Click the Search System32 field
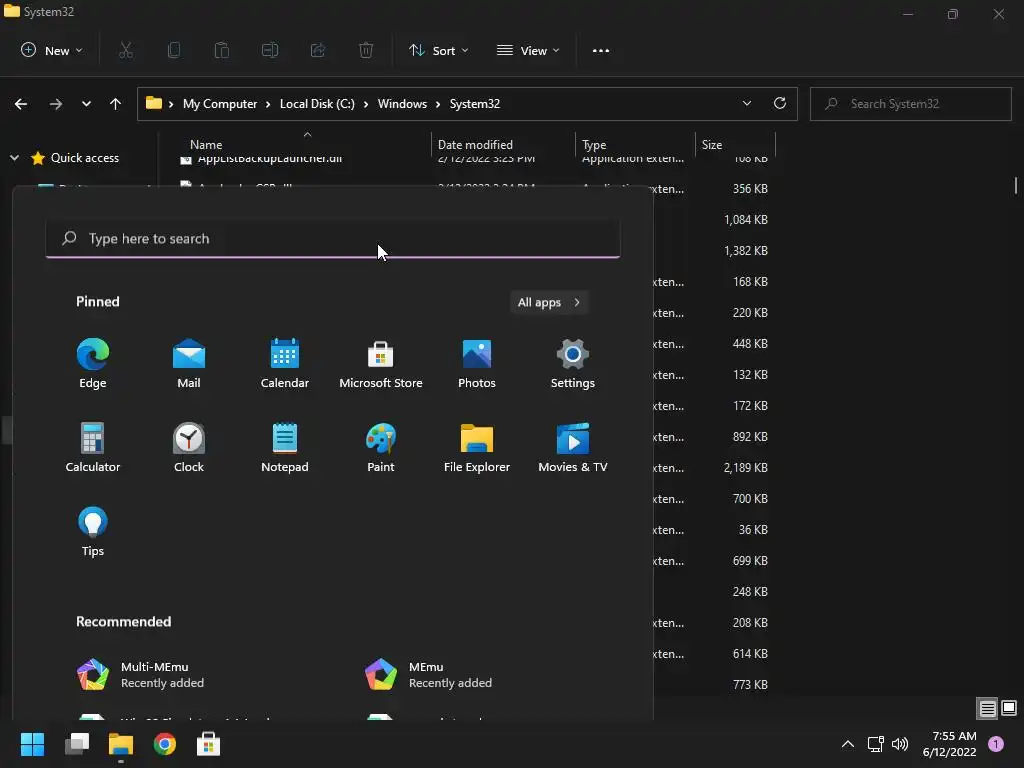This screenshot has width=1024, height=768. 911,104
